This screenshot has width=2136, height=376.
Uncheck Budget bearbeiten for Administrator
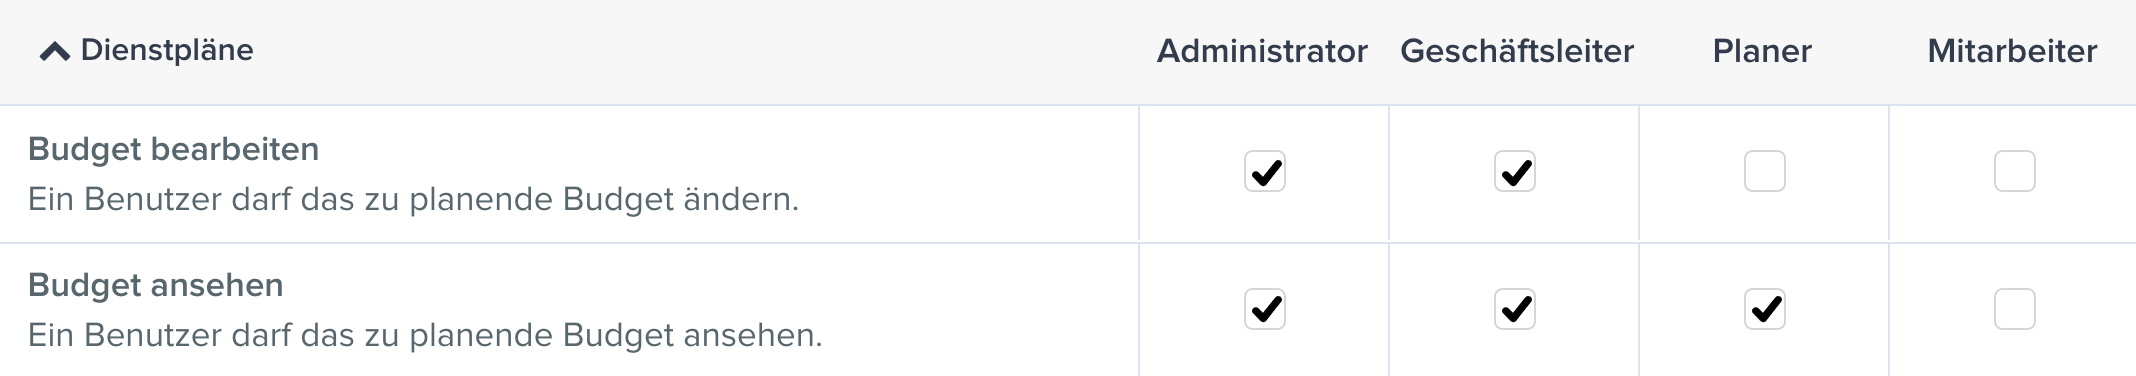pos(1265,171)
